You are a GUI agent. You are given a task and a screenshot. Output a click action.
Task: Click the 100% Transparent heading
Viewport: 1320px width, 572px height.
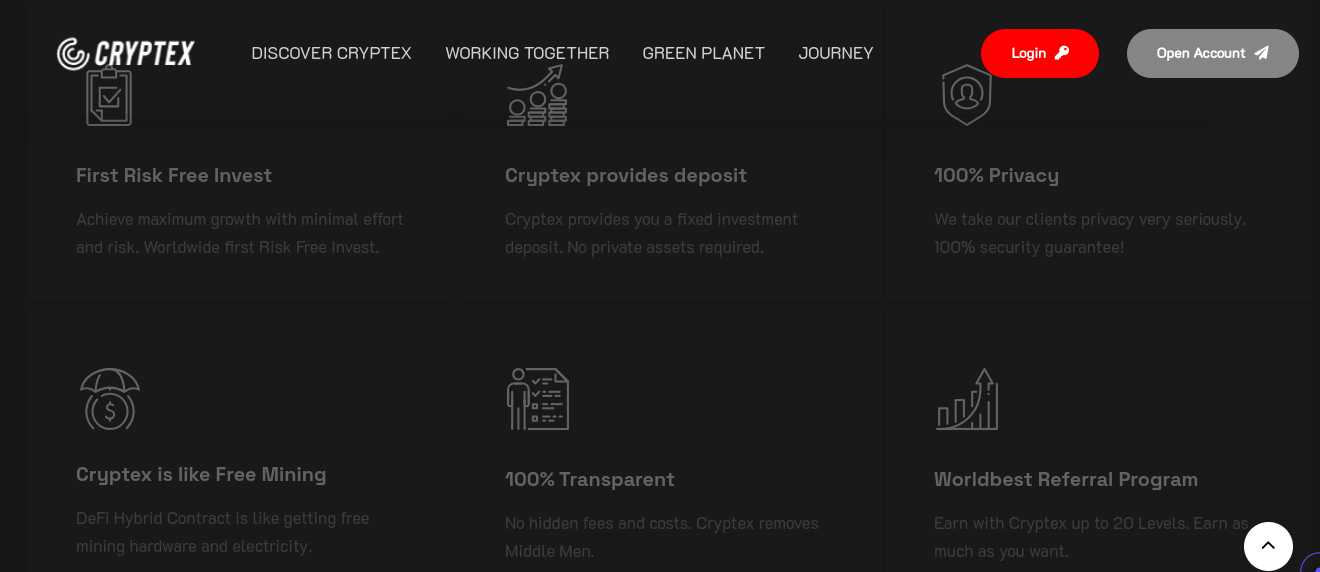(589, 479)
